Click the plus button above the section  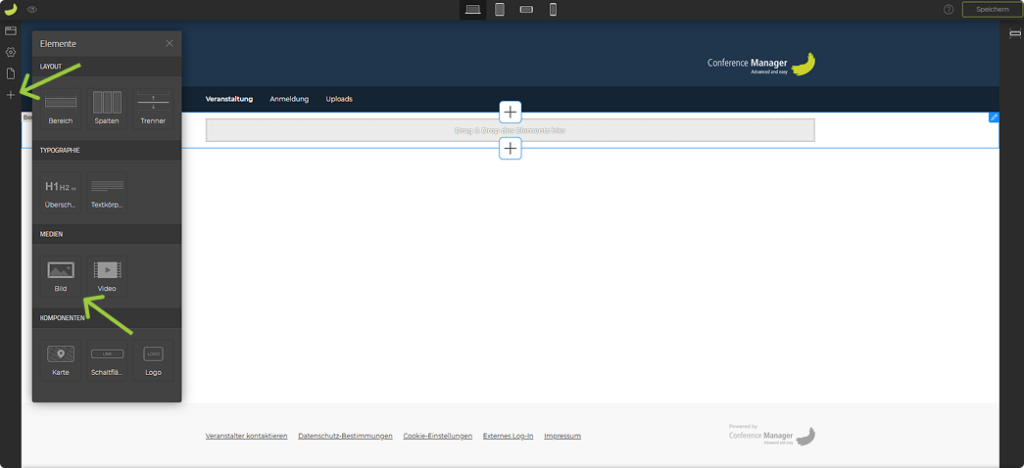click(510, 112)
